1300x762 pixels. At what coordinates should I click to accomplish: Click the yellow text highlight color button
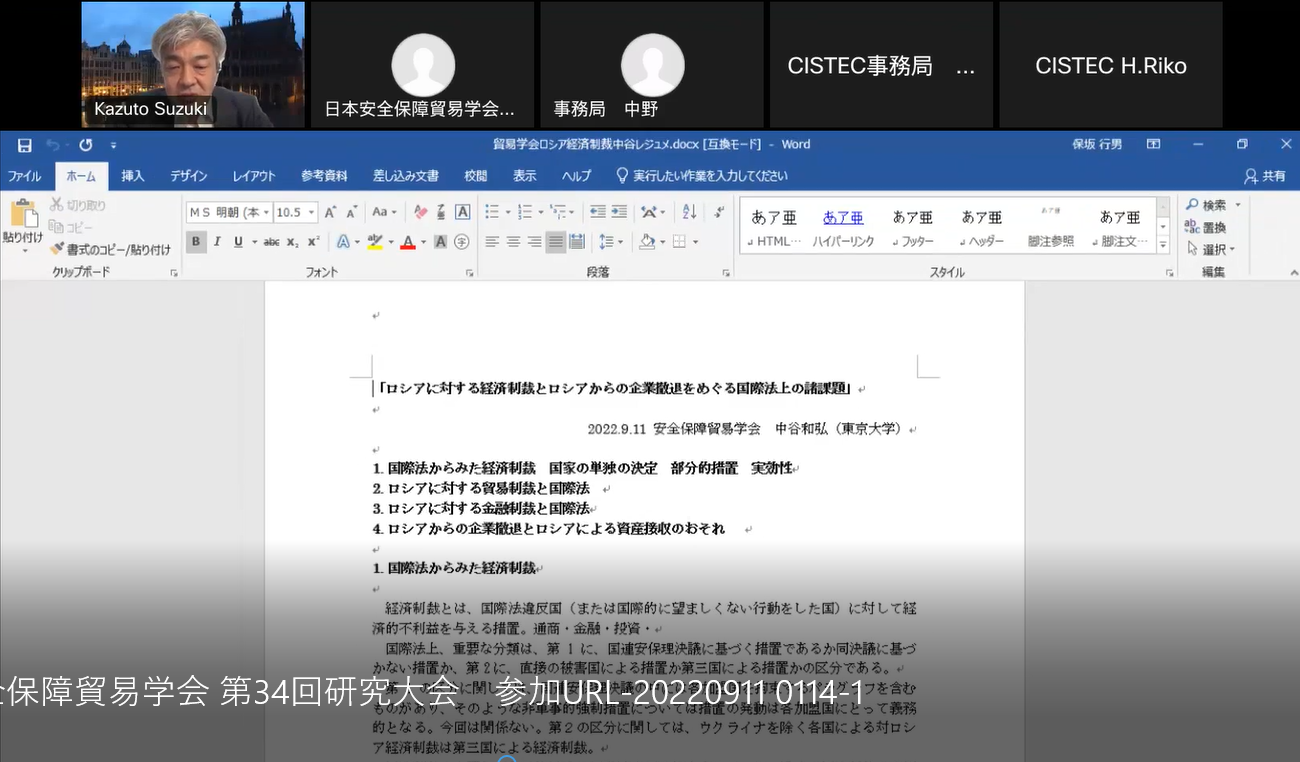point(374,242)
